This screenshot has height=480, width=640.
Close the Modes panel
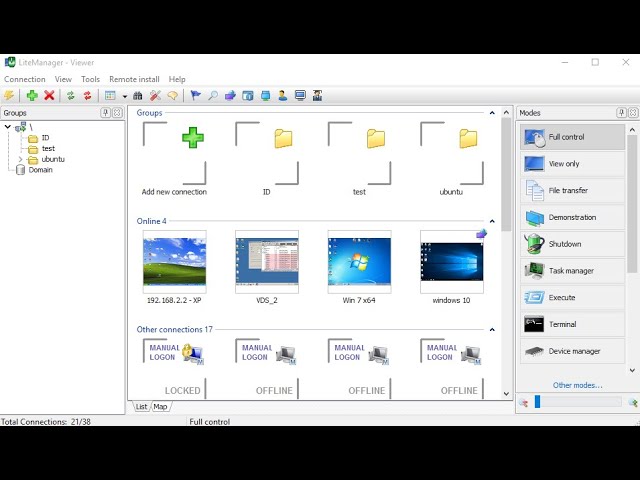point(633,113)
